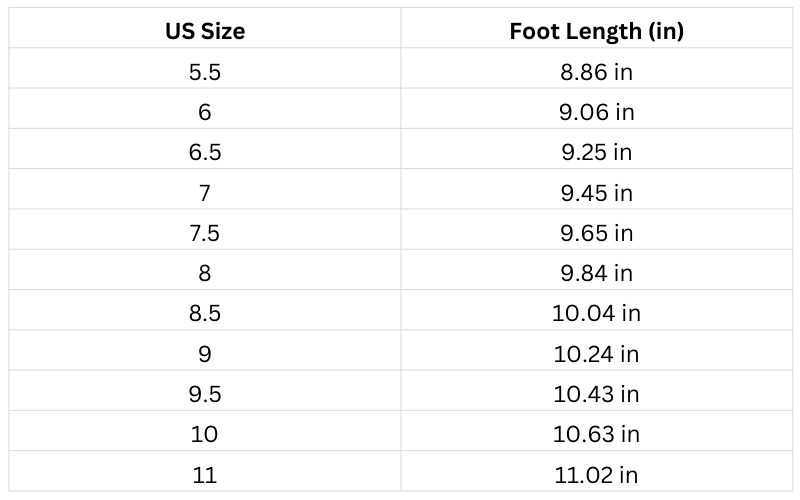Viewport: 800px width, 500px height.
Task: Select the US size 5.5 cell
Action: pyautogui.click(x=205, y=72)
